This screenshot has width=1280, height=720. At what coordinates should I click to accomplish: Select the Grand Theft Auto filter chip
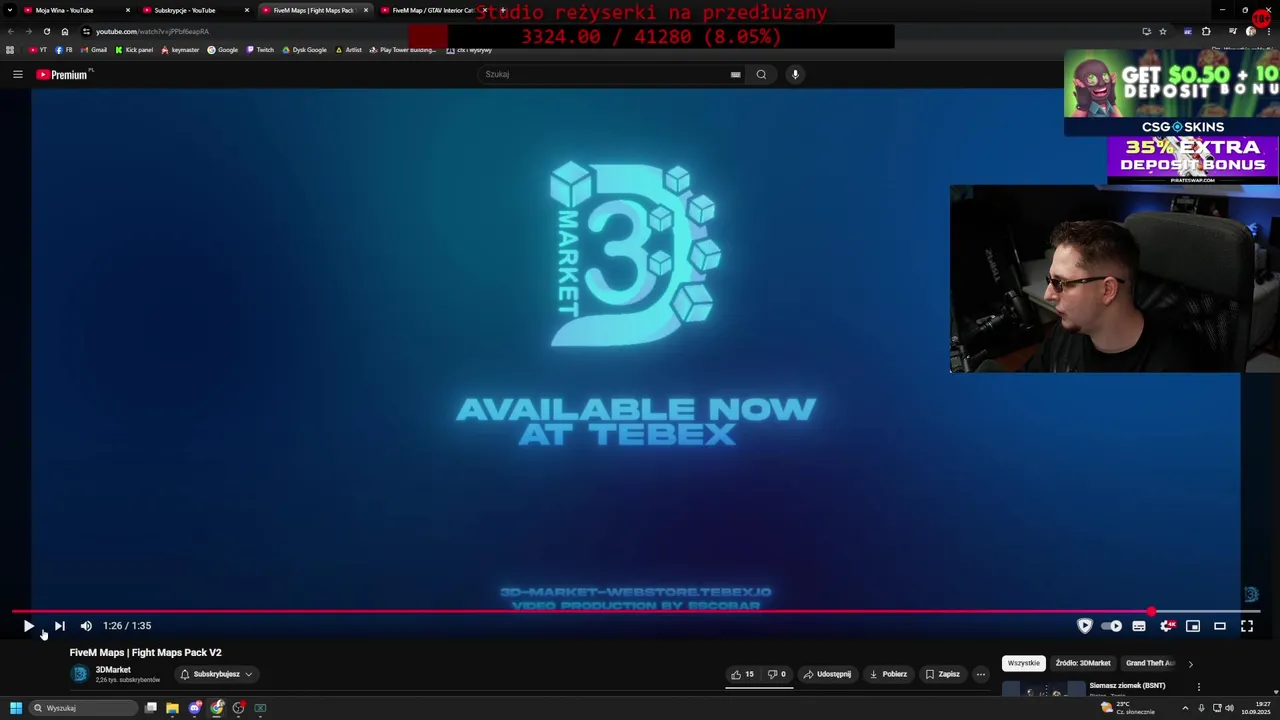1150,663
